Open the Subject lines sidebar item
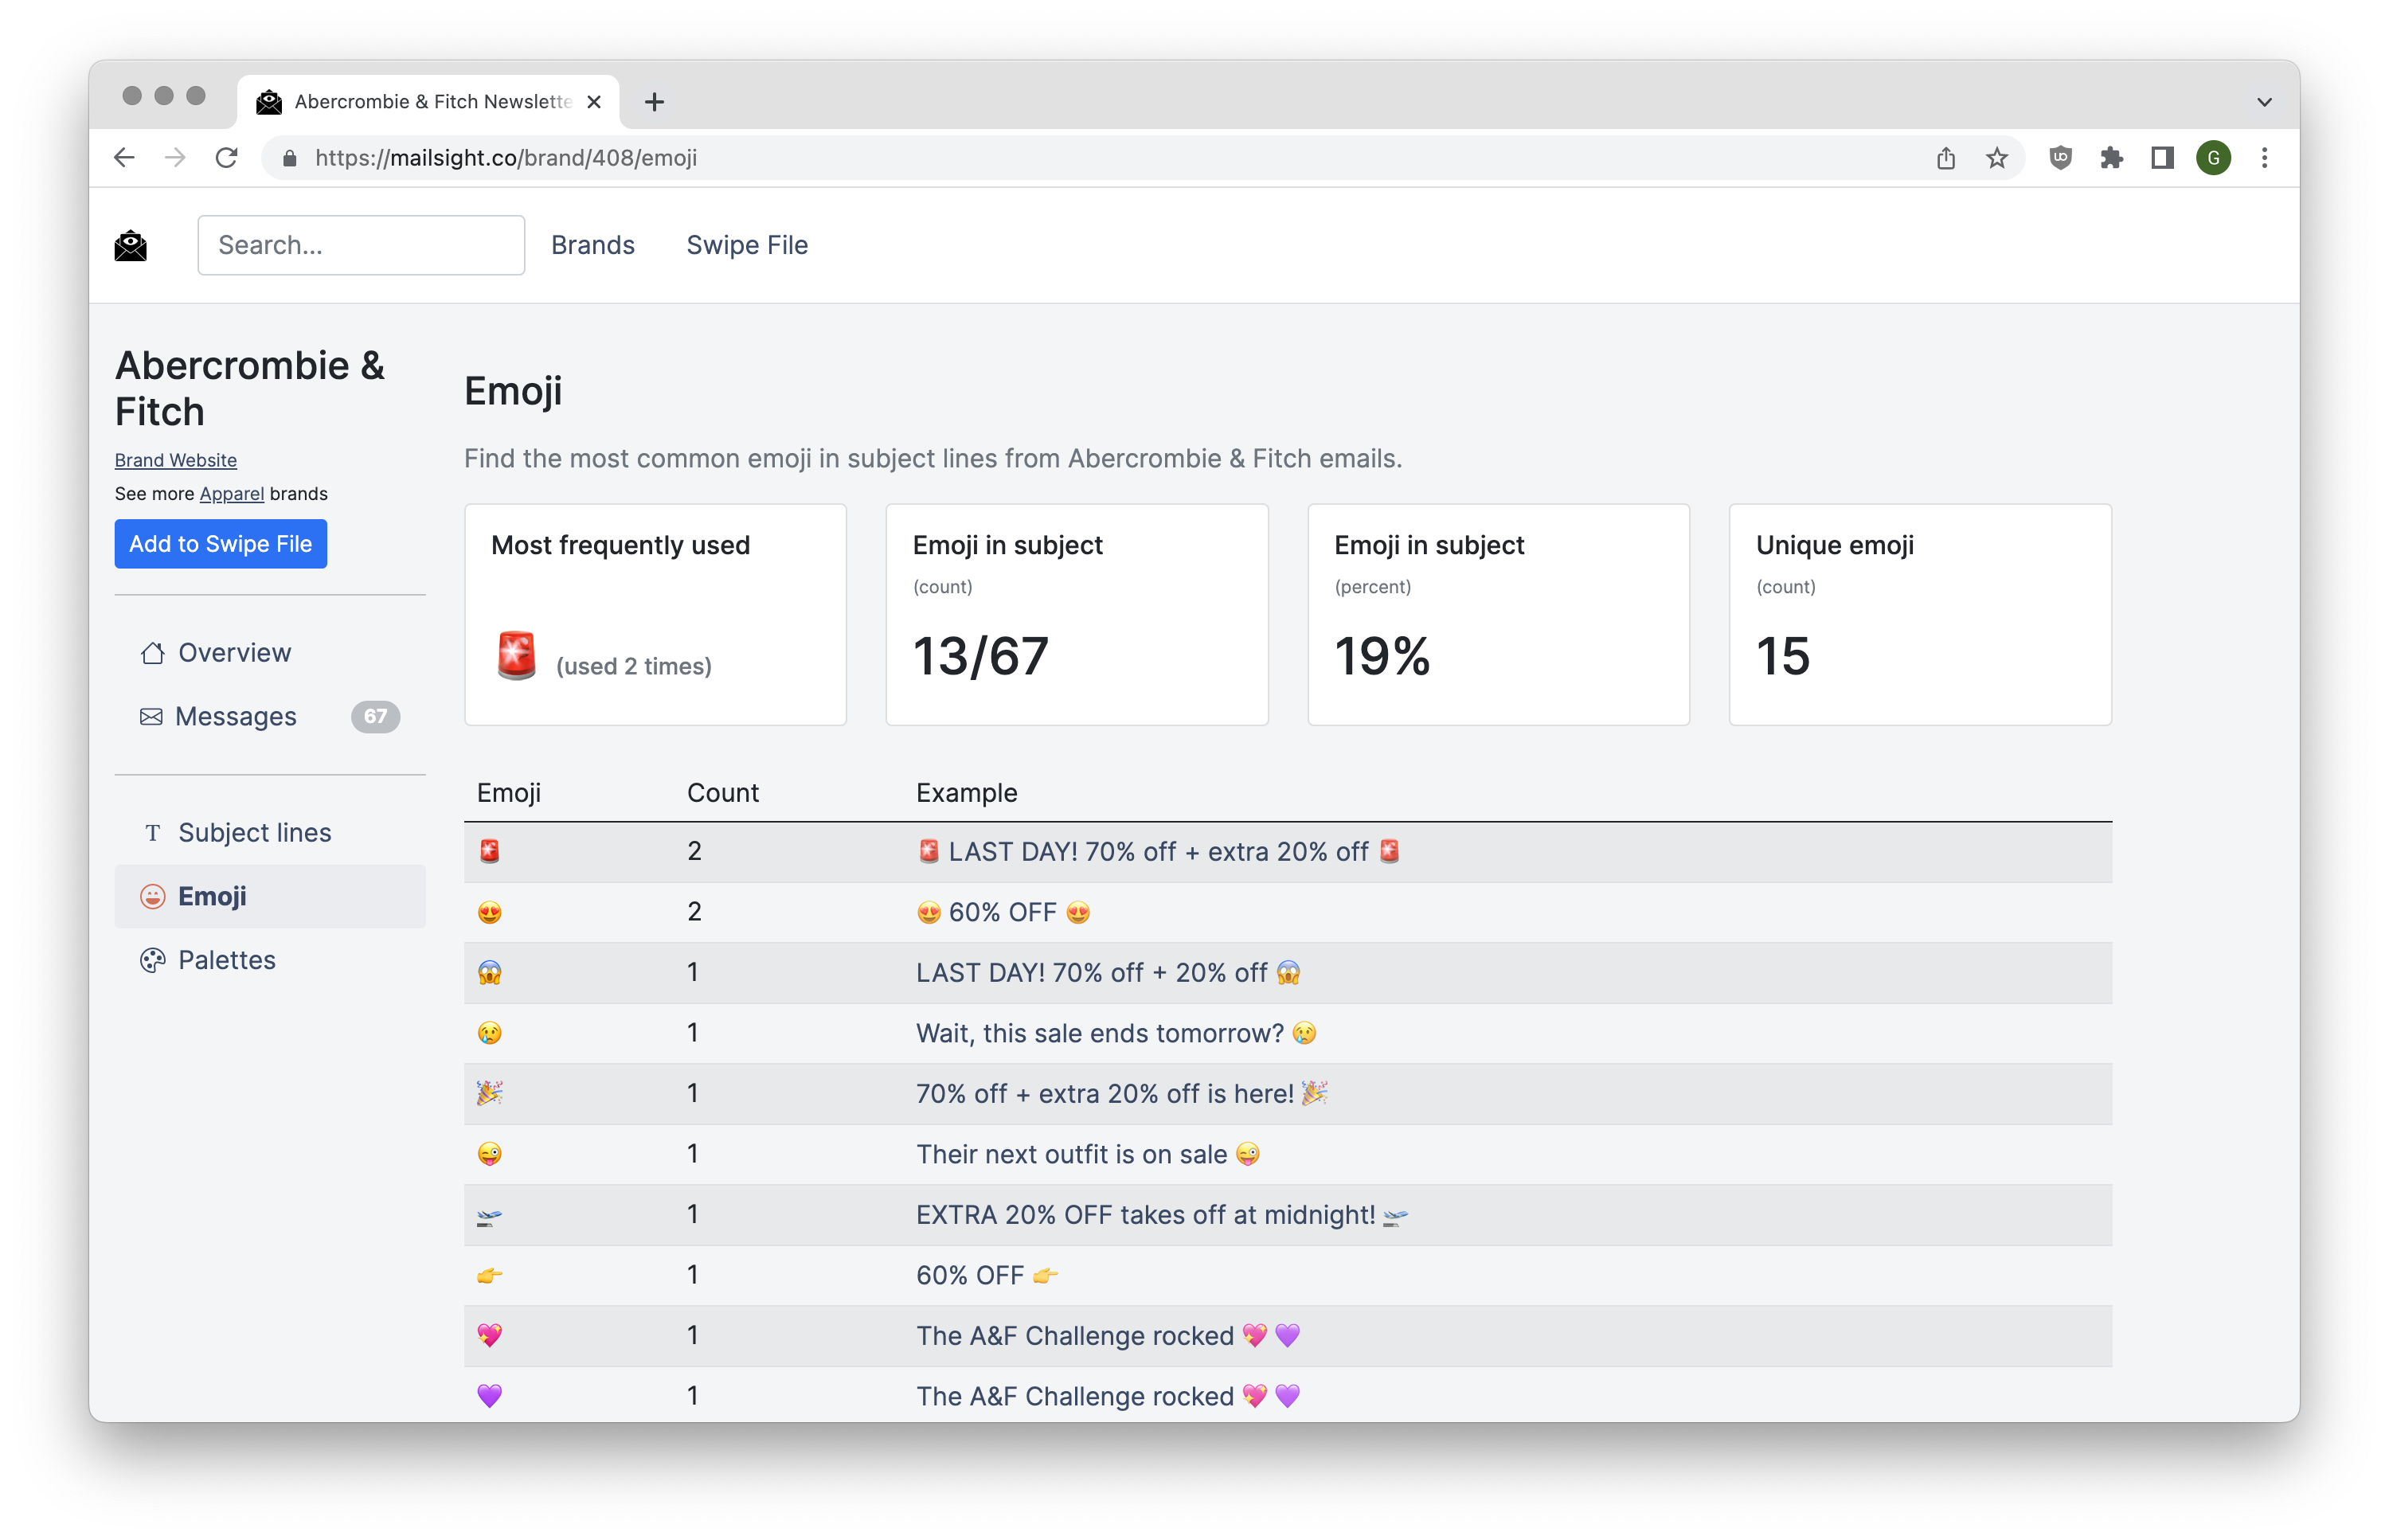 coord(270,833)
